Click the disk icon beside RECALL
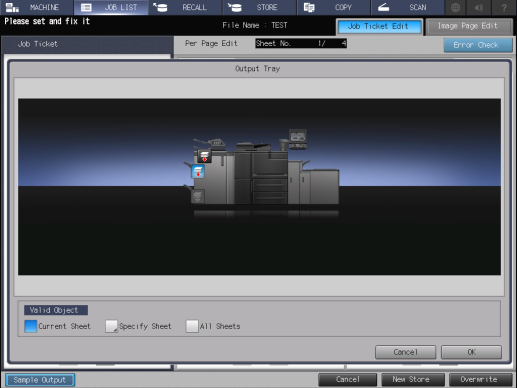 click(160, 7)
